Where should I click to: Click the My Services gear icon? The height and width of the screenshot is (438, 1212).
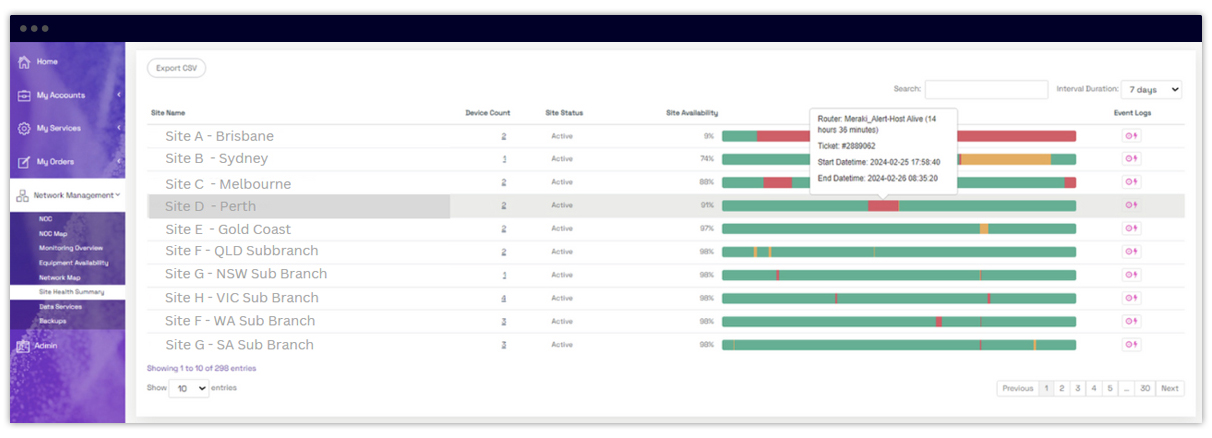point(24,129)
